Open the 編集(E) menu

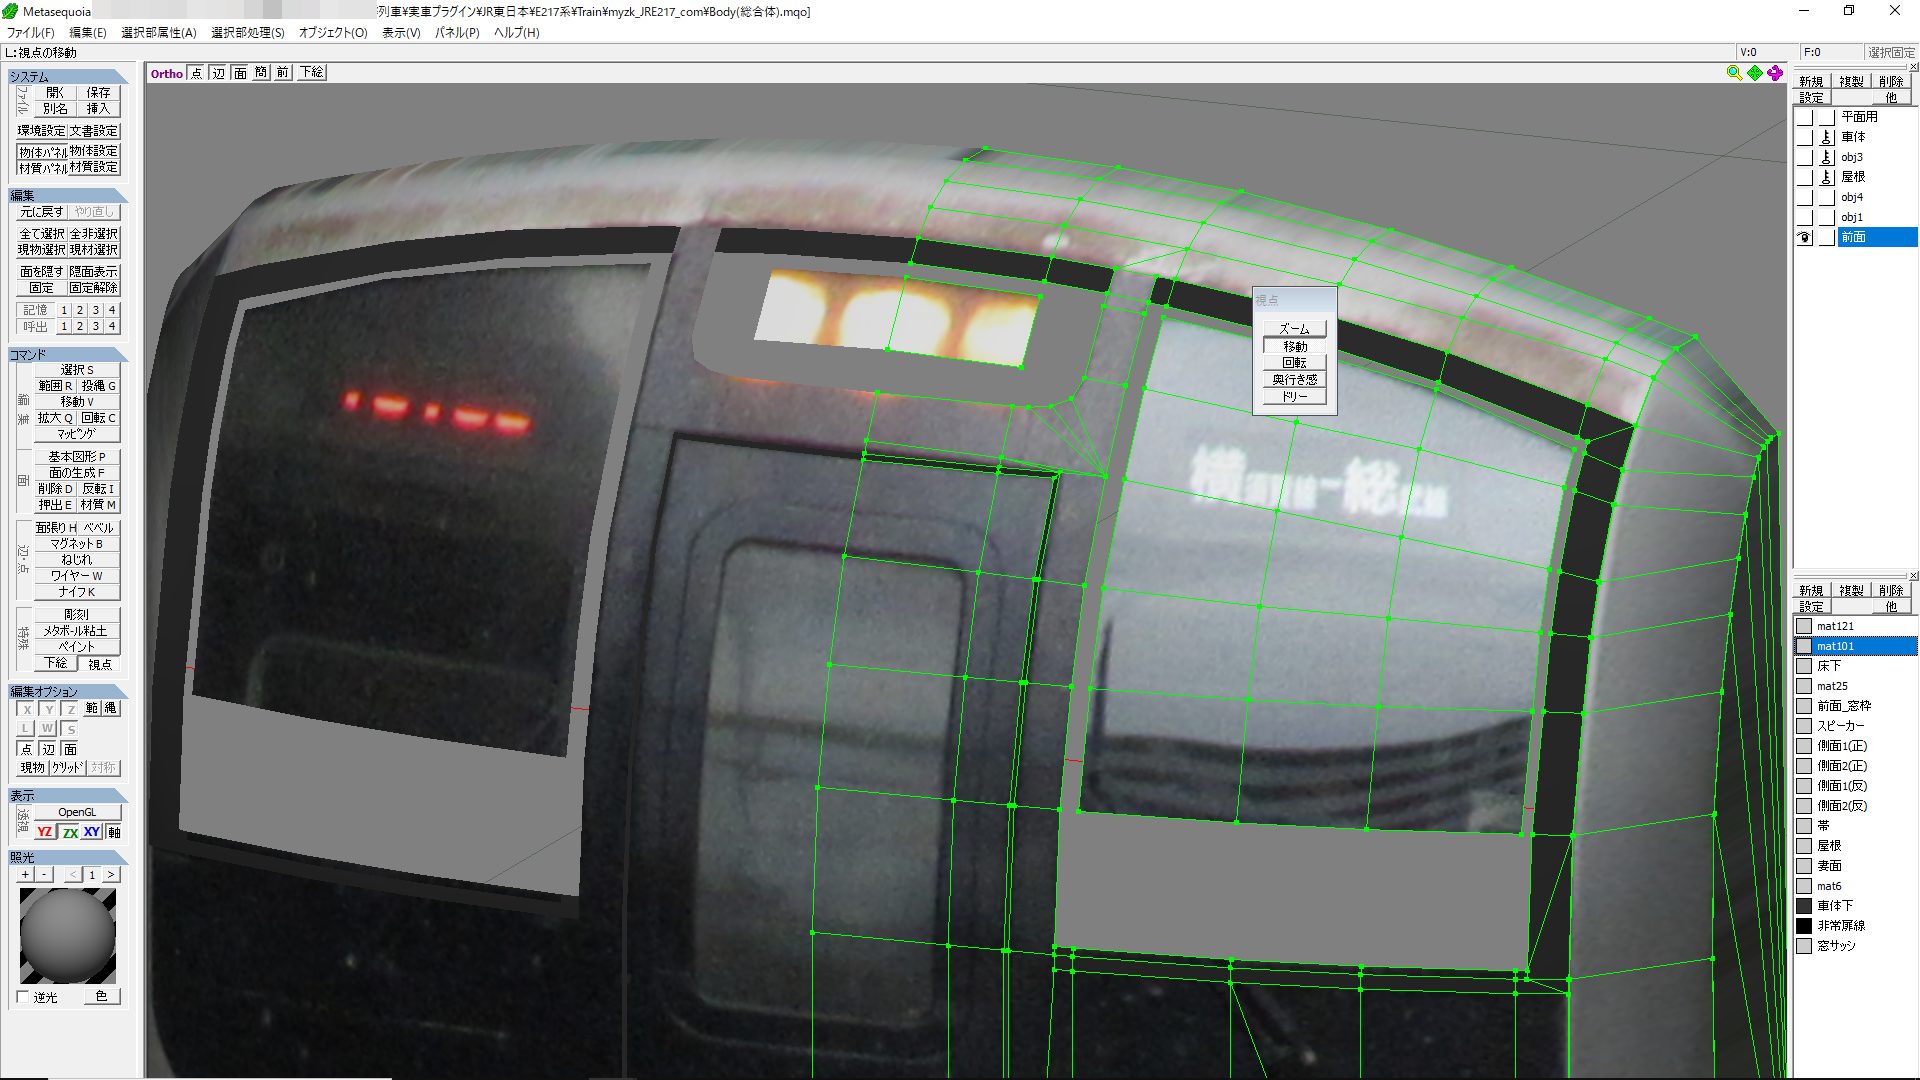(x=88, y=33)
